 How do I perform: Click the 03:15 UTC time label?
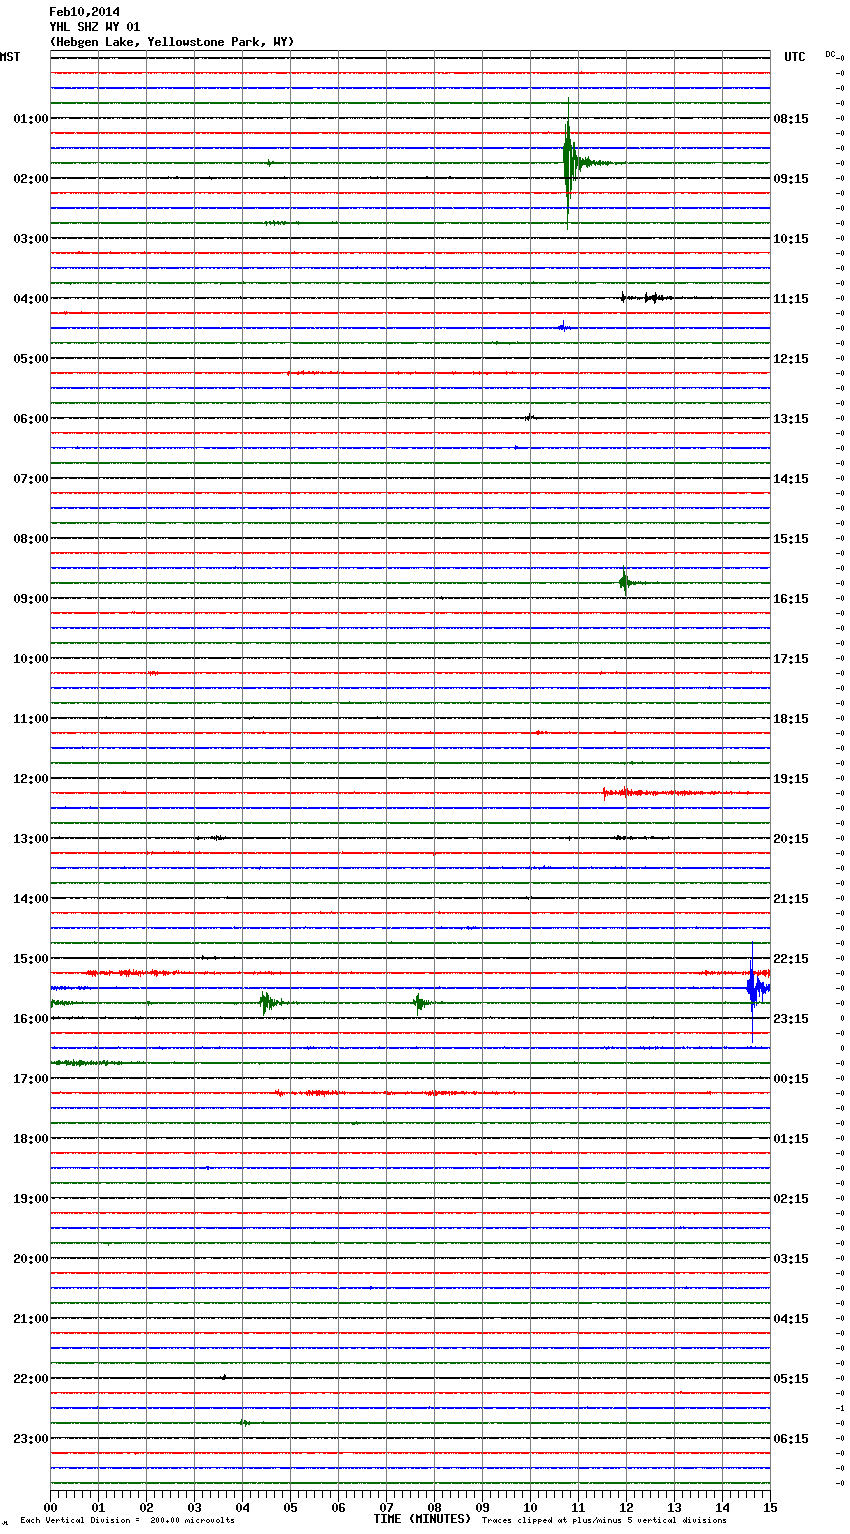coord(791,1259)
